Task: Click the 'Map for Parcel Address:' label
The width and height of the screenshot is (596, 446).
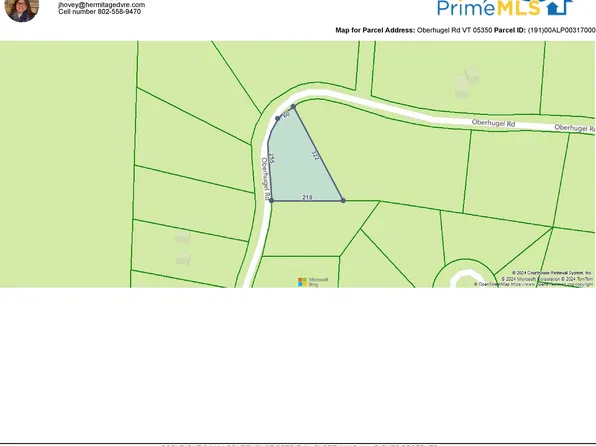Action: coord(375,30)
